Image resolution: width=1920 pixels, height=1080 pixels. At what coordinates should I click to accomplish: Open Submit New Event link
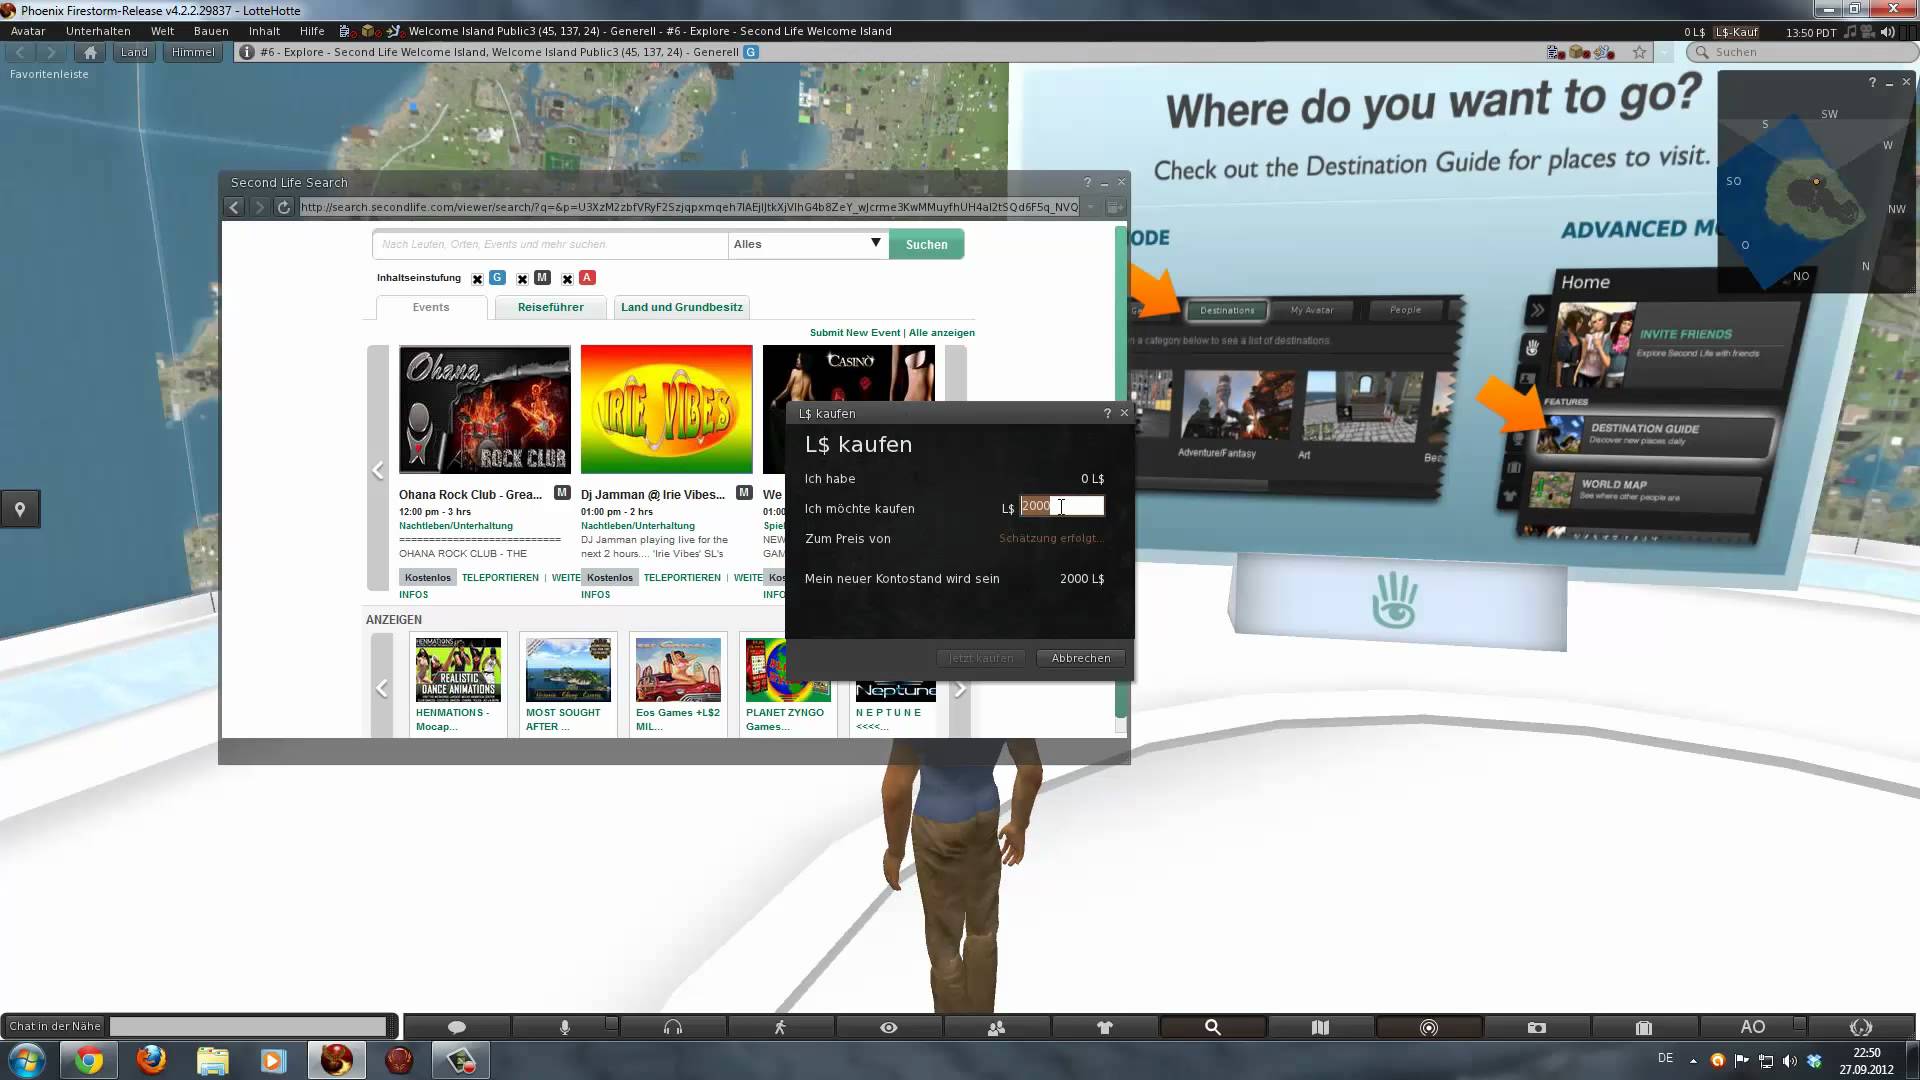855,333
